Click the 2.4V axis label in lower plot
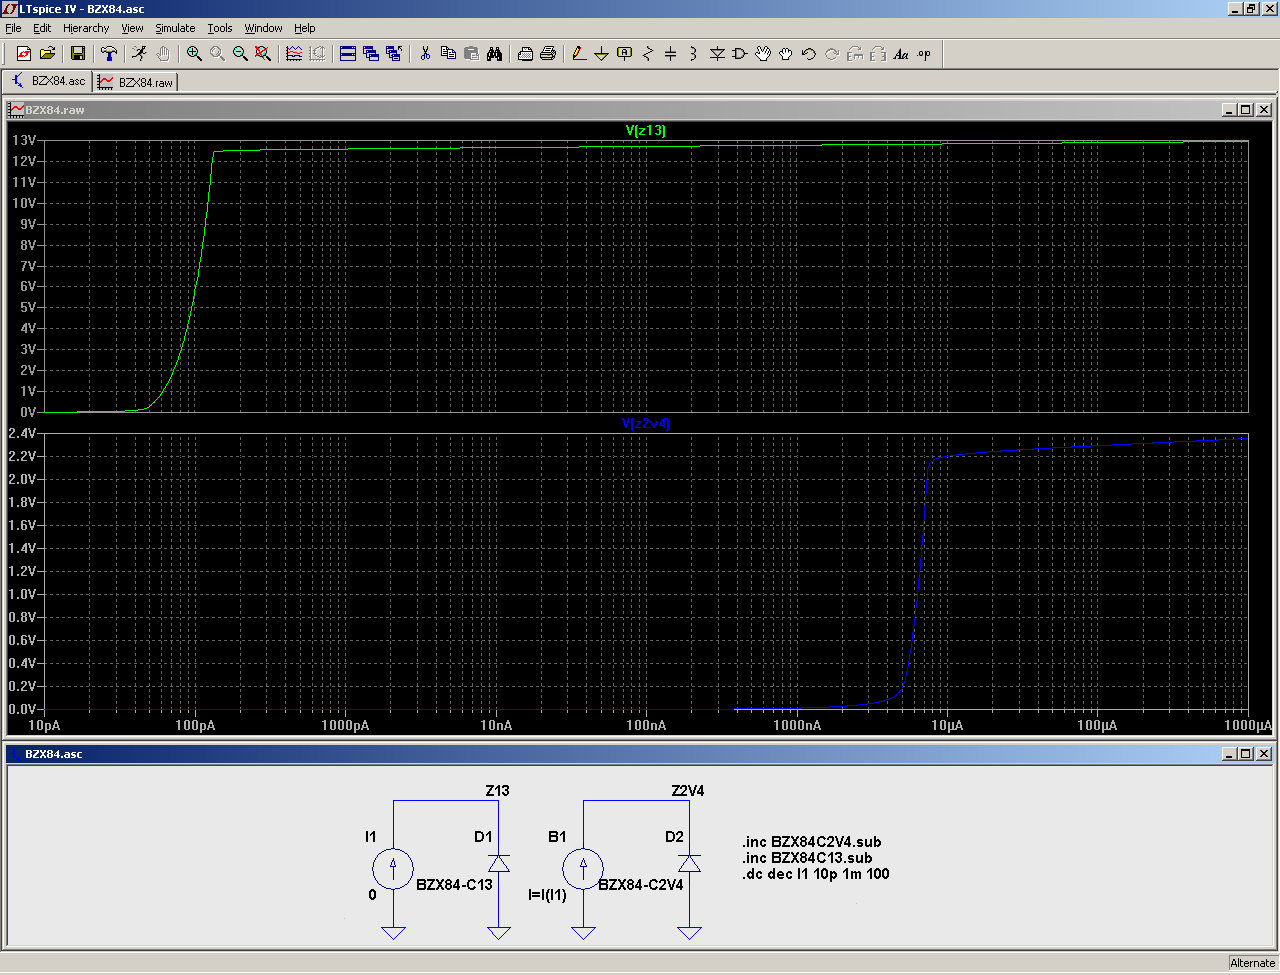The height and width of the screenshot is (975, 1280). point(22,433)
